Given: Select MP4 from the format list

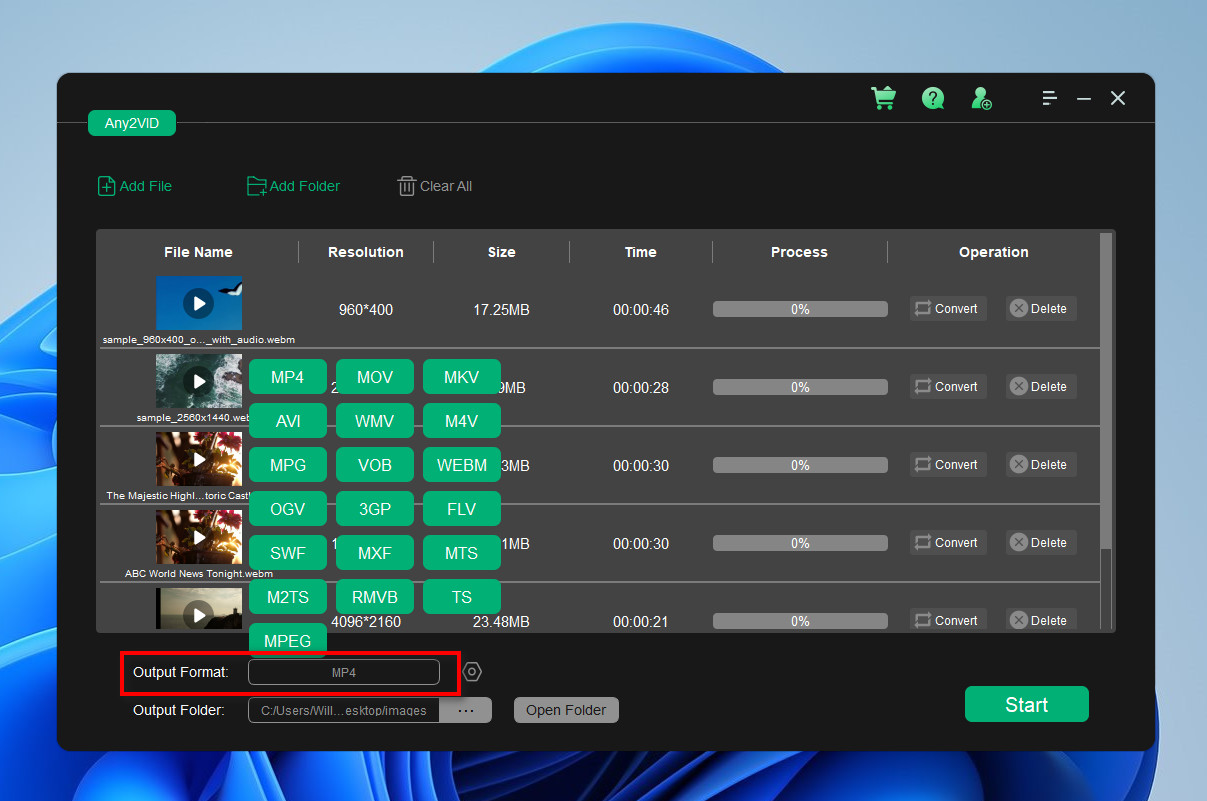Looking at the screenshot, I should tap(288, 377).
